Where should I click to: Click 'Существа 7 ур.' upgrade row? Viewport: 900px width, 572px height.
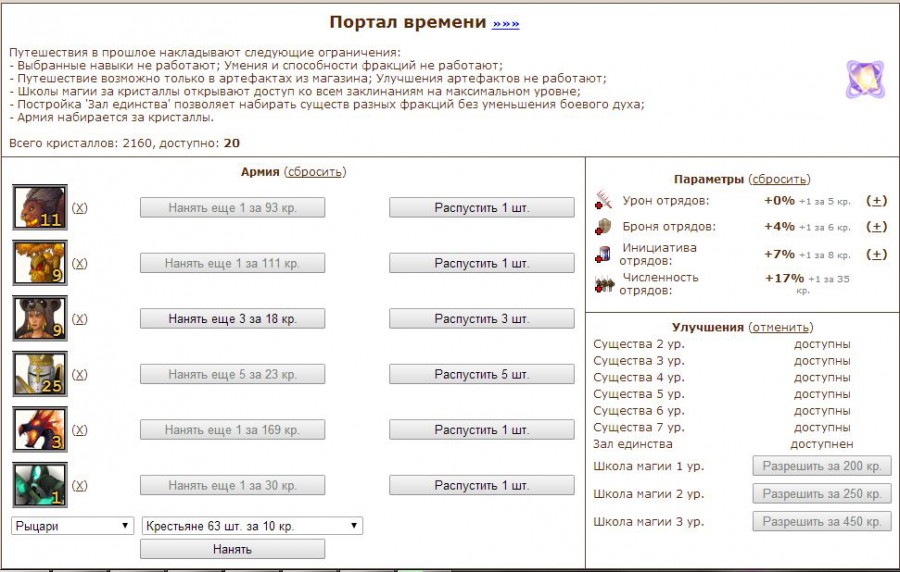(722, 427)
